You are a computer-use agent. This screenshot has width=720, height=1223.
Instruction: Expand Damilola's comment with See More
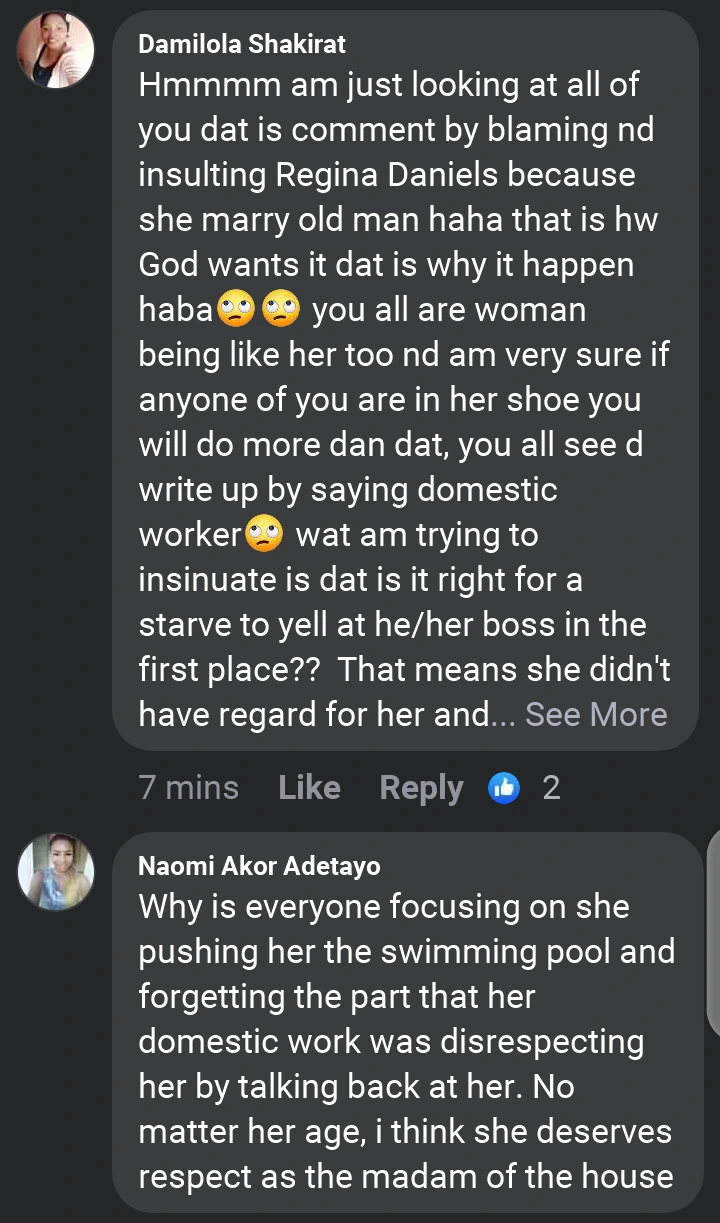point(596,714)
